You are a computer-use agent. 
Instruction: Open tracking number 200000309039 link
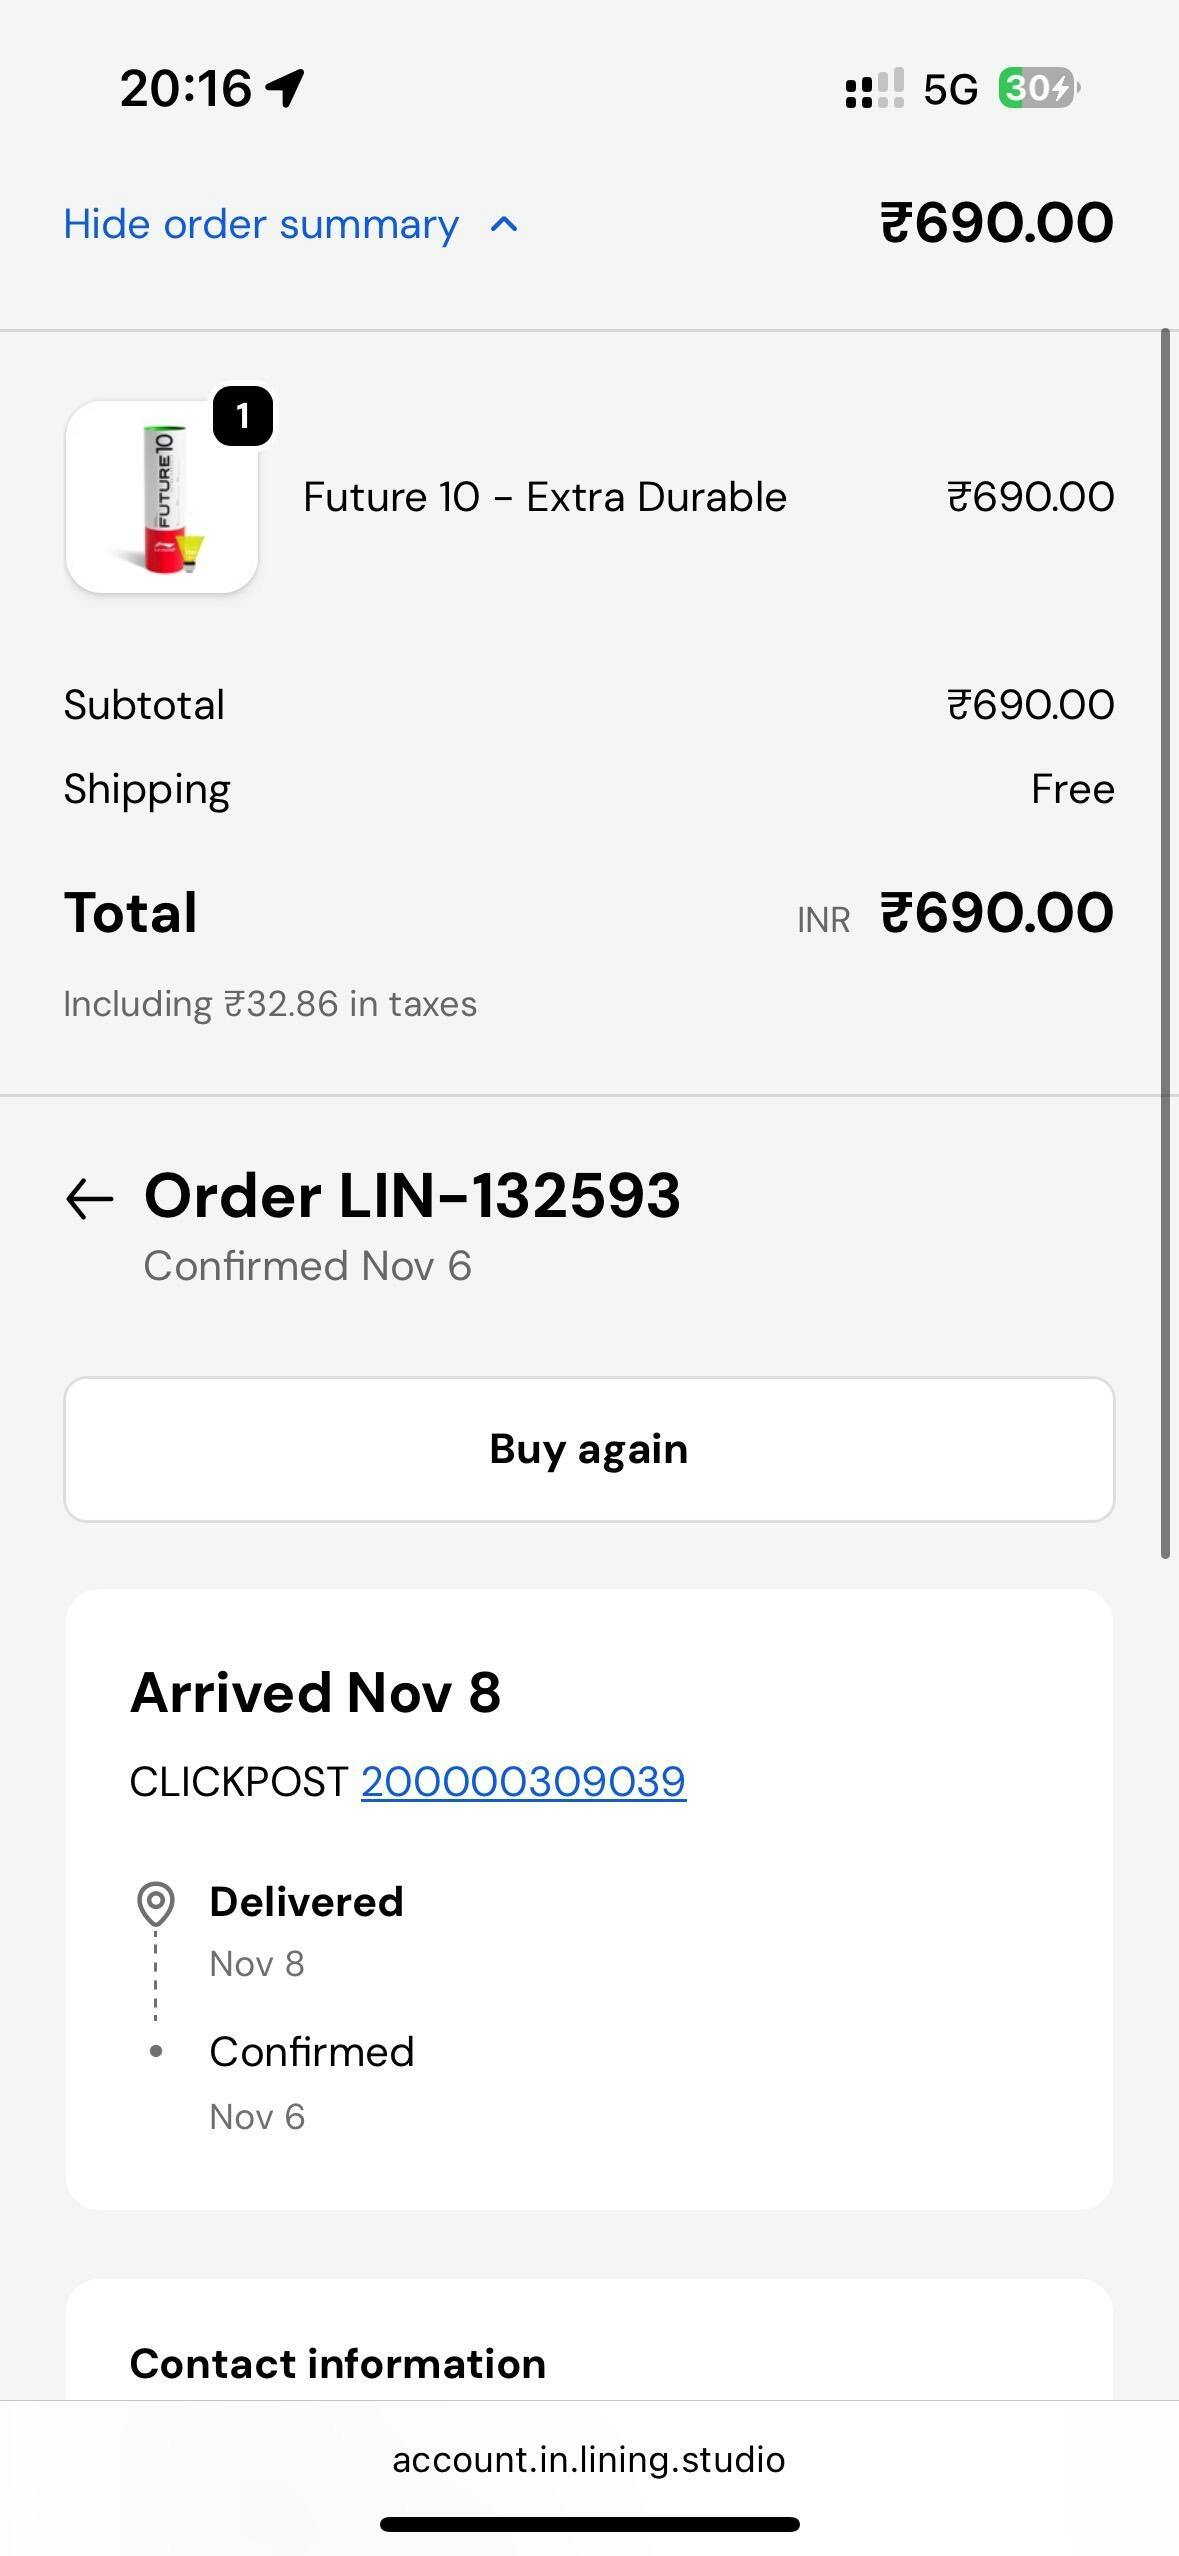click(523, 1781)
